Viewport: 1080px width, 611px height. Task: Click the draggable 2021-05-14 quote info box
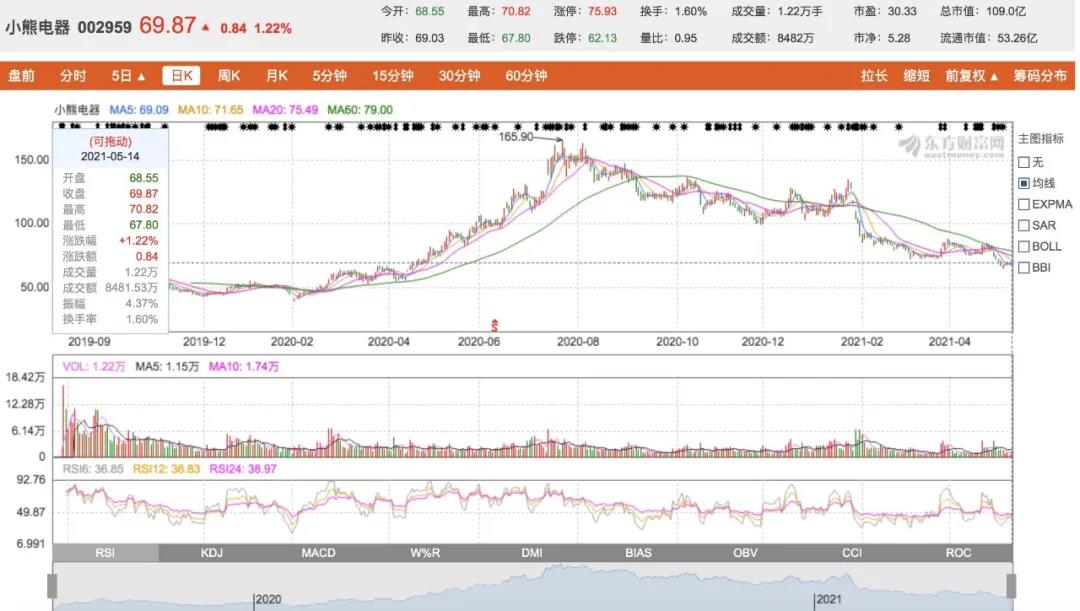click(x=109, y=232)
